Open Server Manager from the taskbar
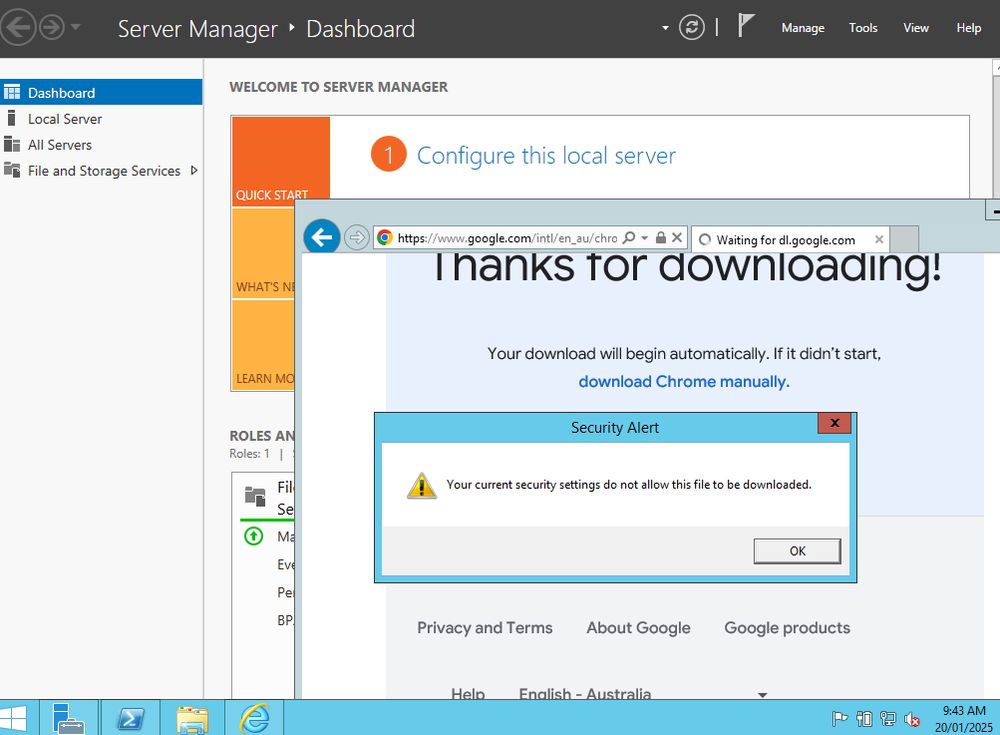 68,718
